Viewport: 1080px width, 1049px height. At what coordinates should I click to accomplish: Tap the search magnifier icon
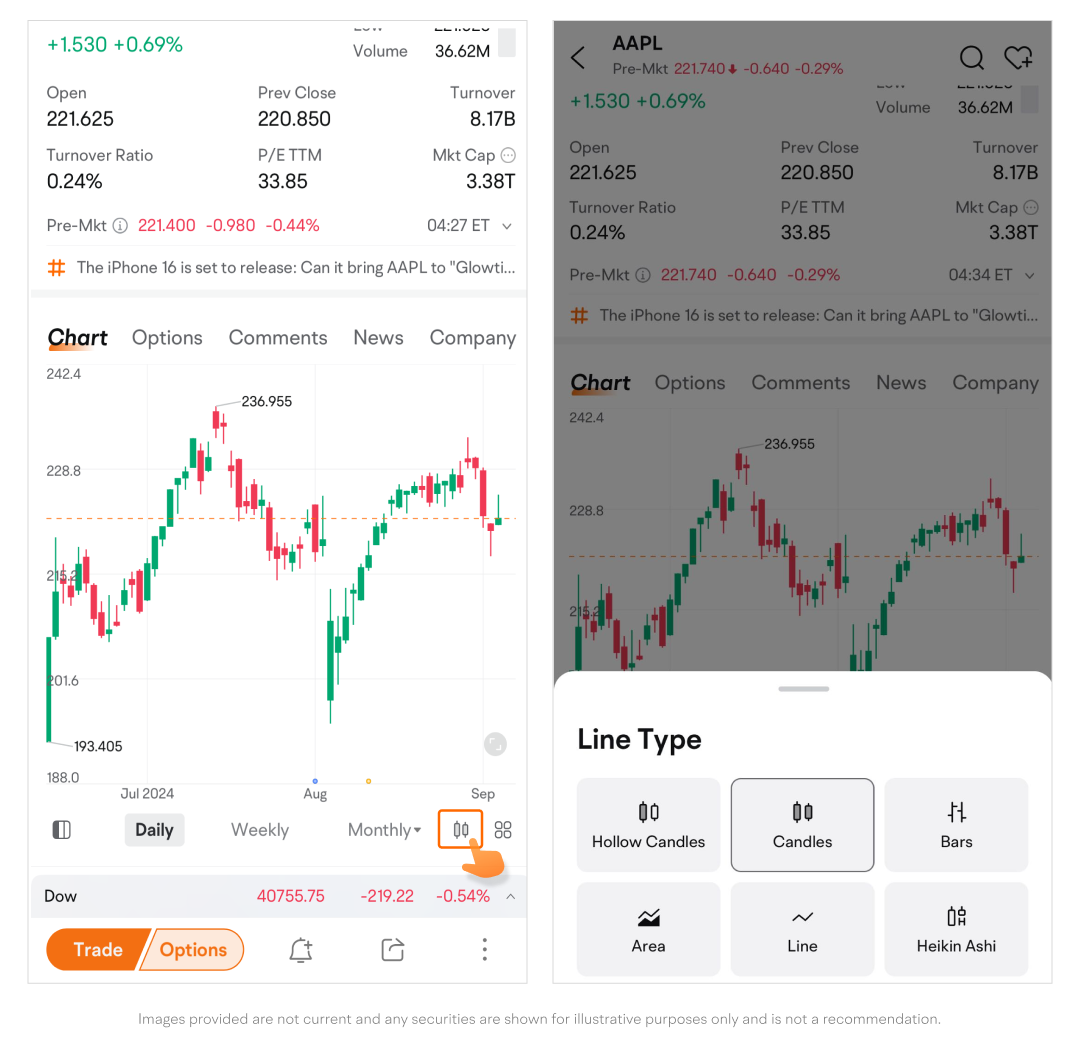click(971, 58)
